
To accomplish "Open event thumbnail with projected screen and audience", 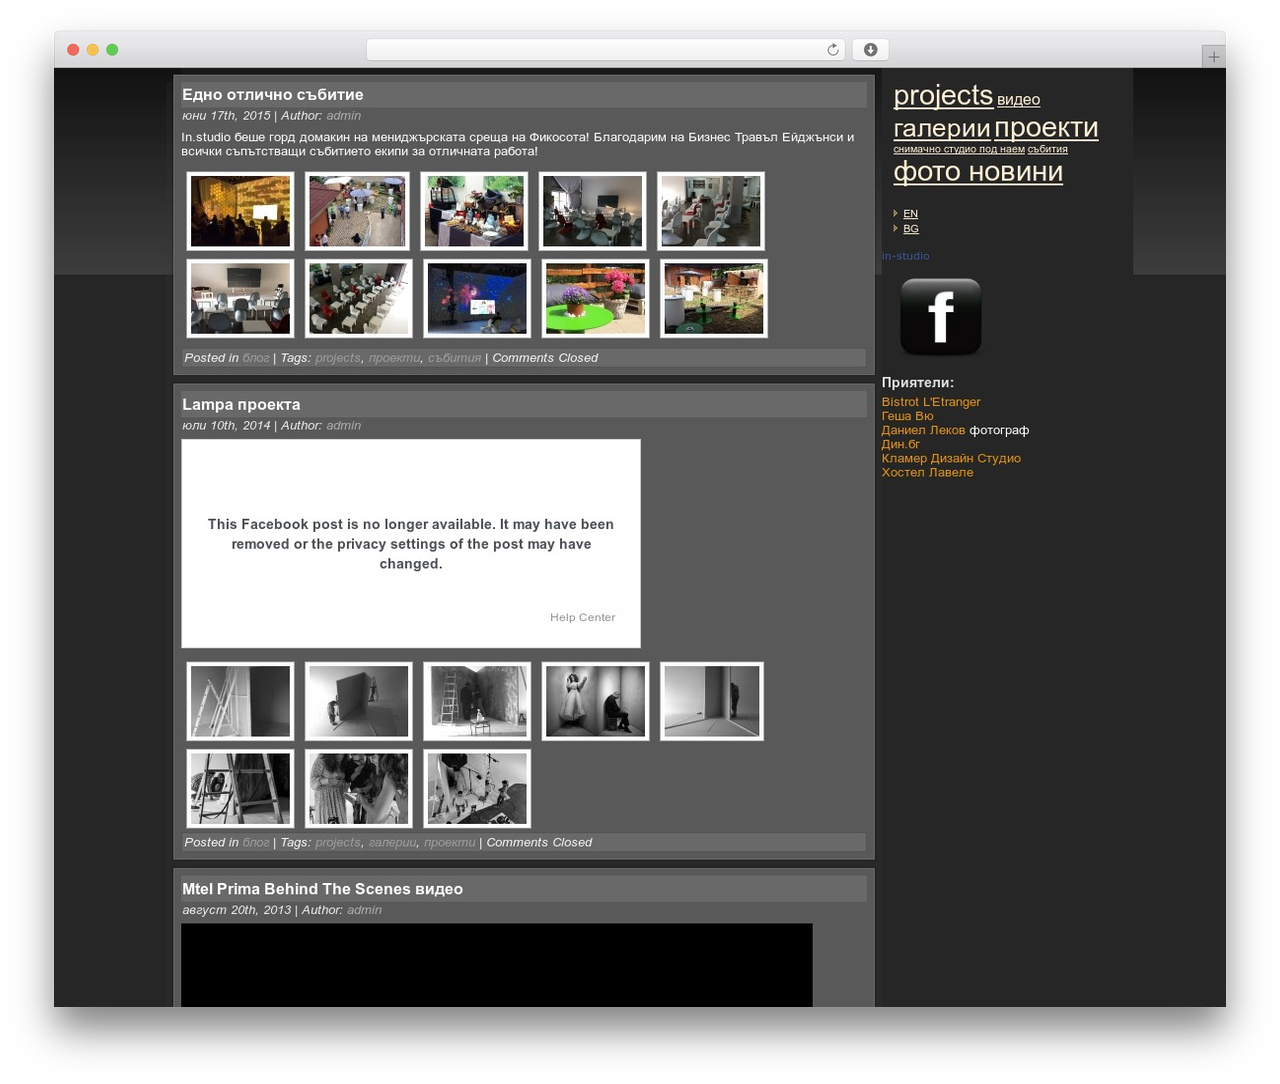I will 240,211.
